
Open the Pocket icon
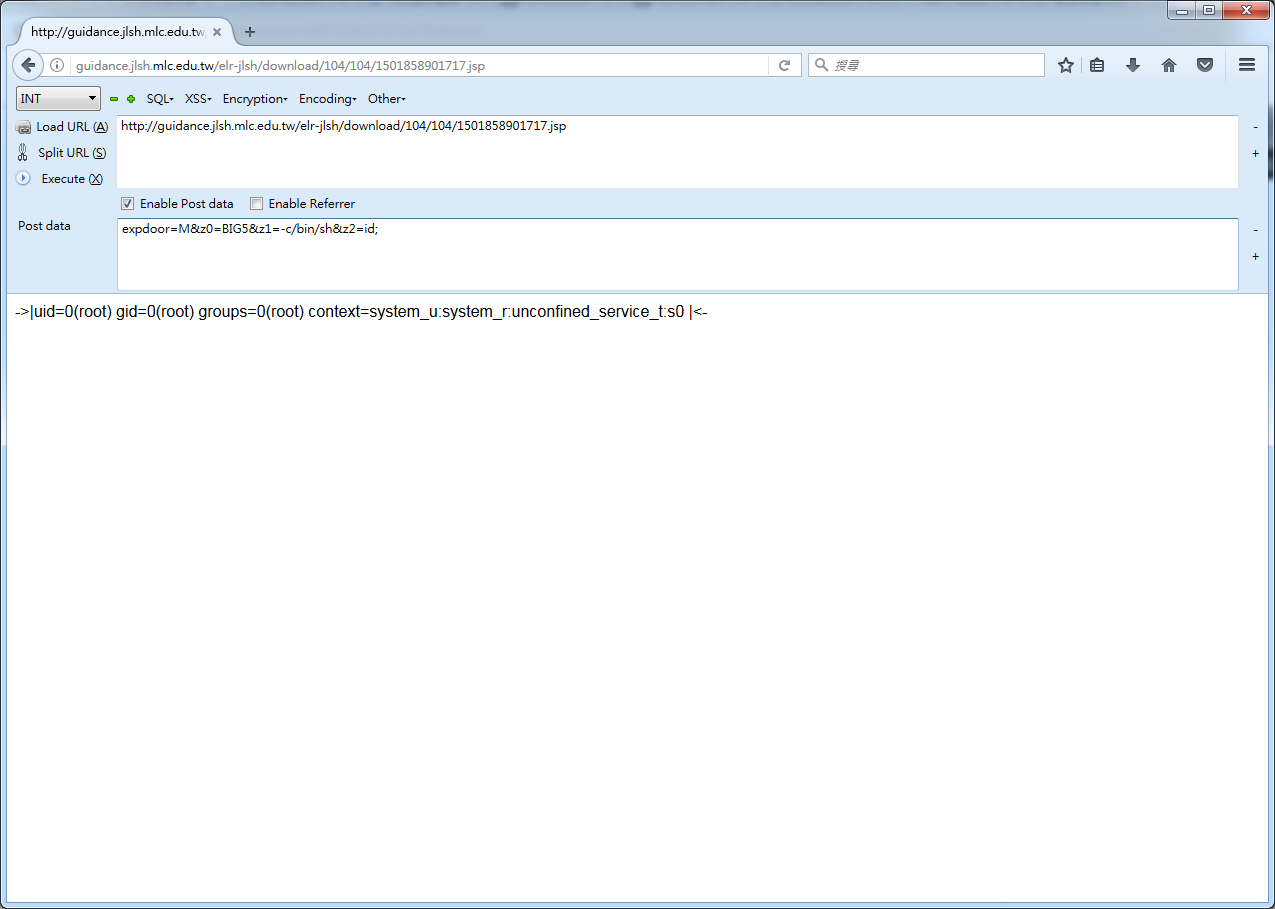pyautogui.click(x=1205, y=65)
